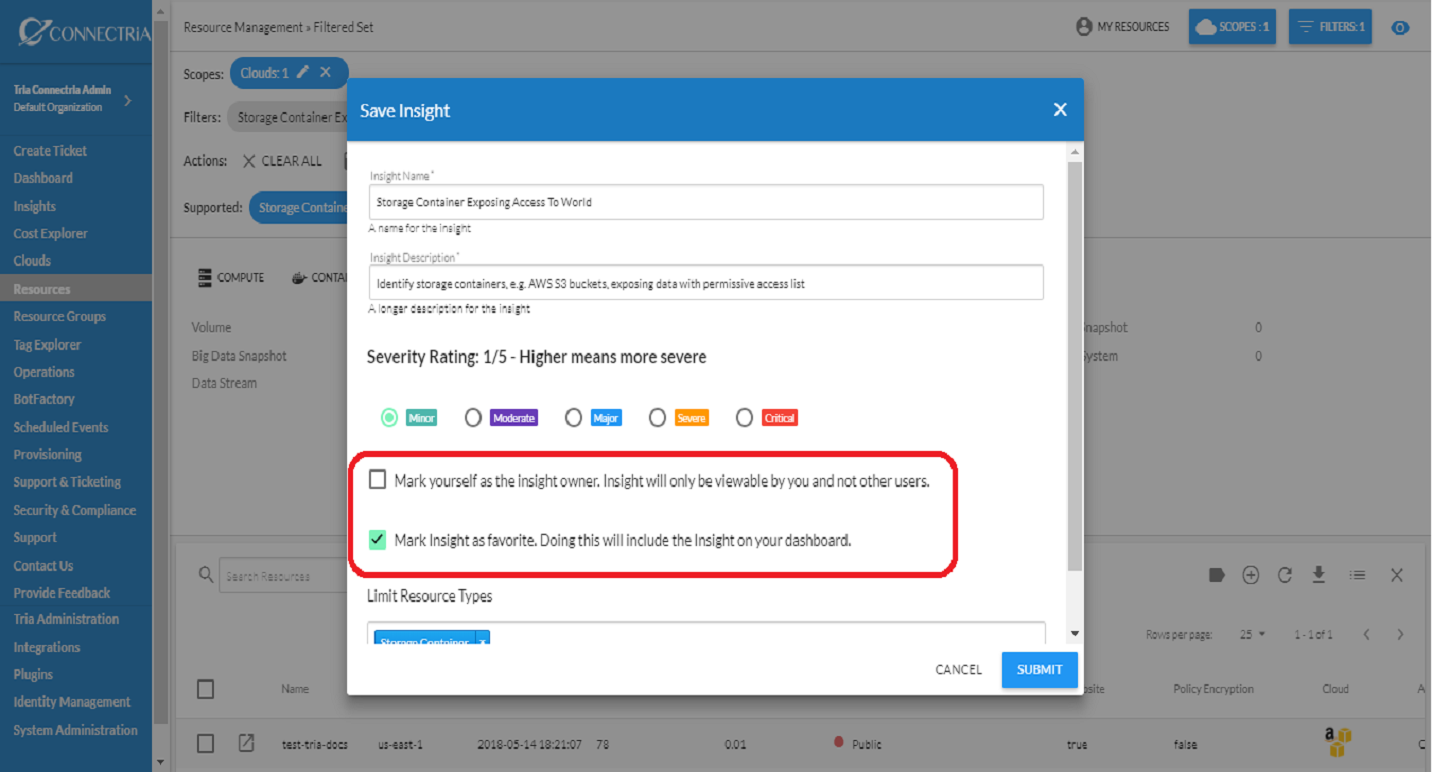The image size is (1432, 772).
Task: Open Filters: 1 button in top bar
Action: pyautogui.click(x=1330, y=27)
